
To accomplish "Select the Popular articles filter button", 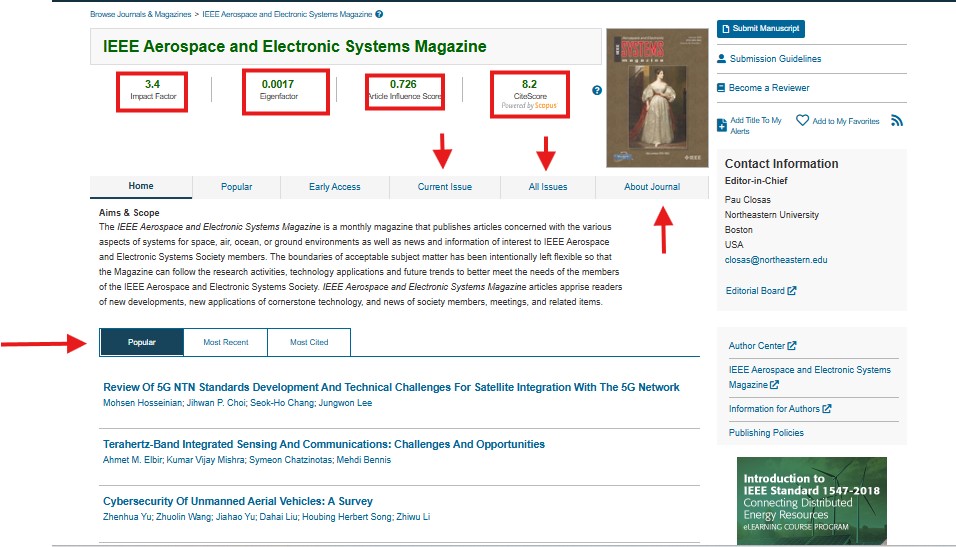I will [x=141, y=342].
